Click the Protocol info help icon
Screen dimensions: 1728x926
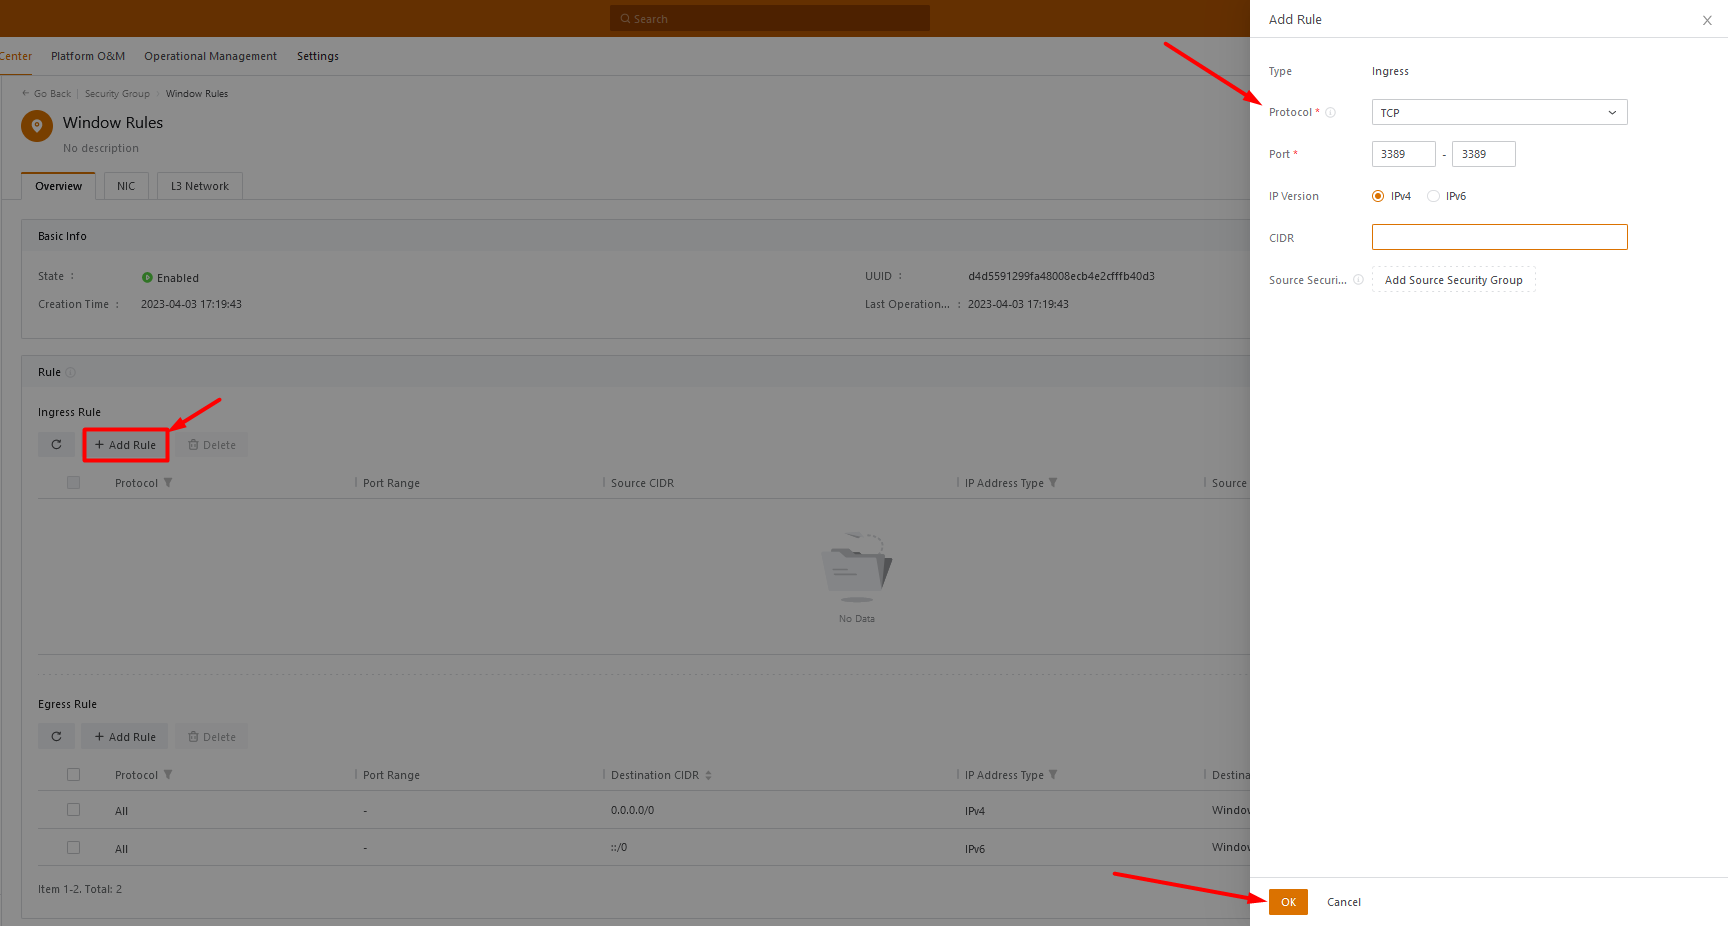click(x=1330, y=113)
